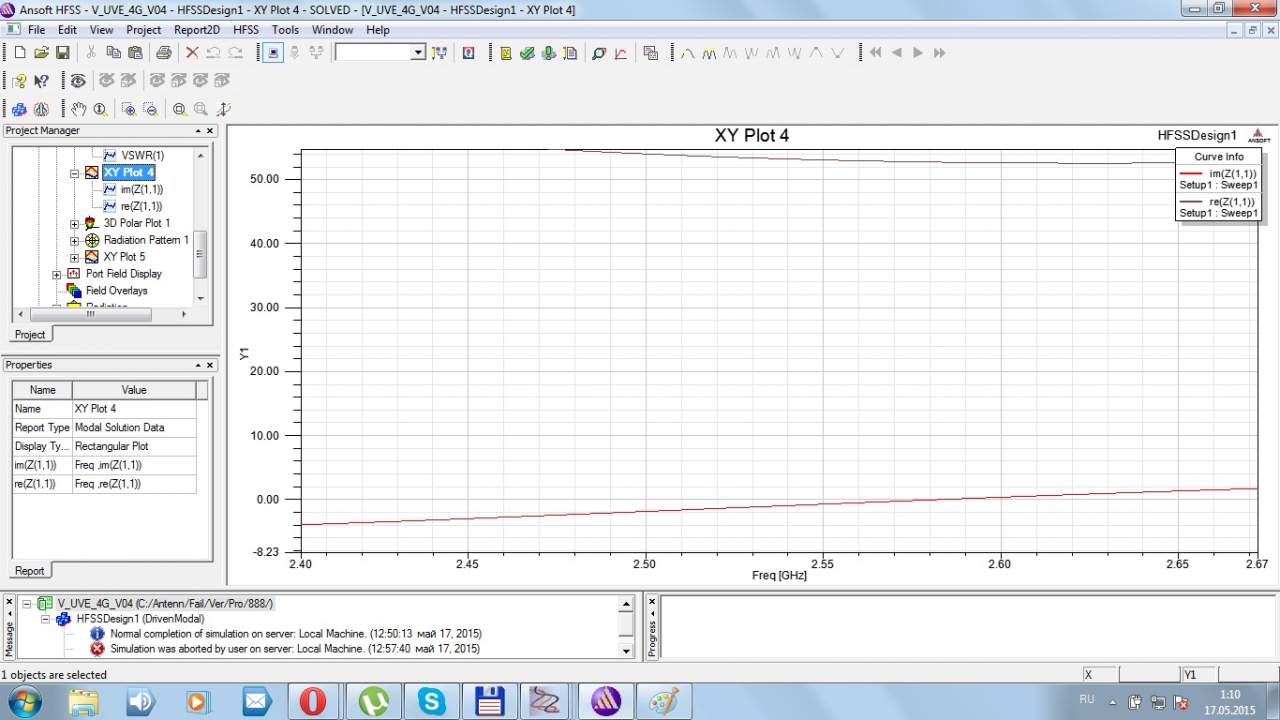This screenshot has height=720, width=1280.
Task: Switch to the Report tab in Properties
Action: (x=30, y=570)
